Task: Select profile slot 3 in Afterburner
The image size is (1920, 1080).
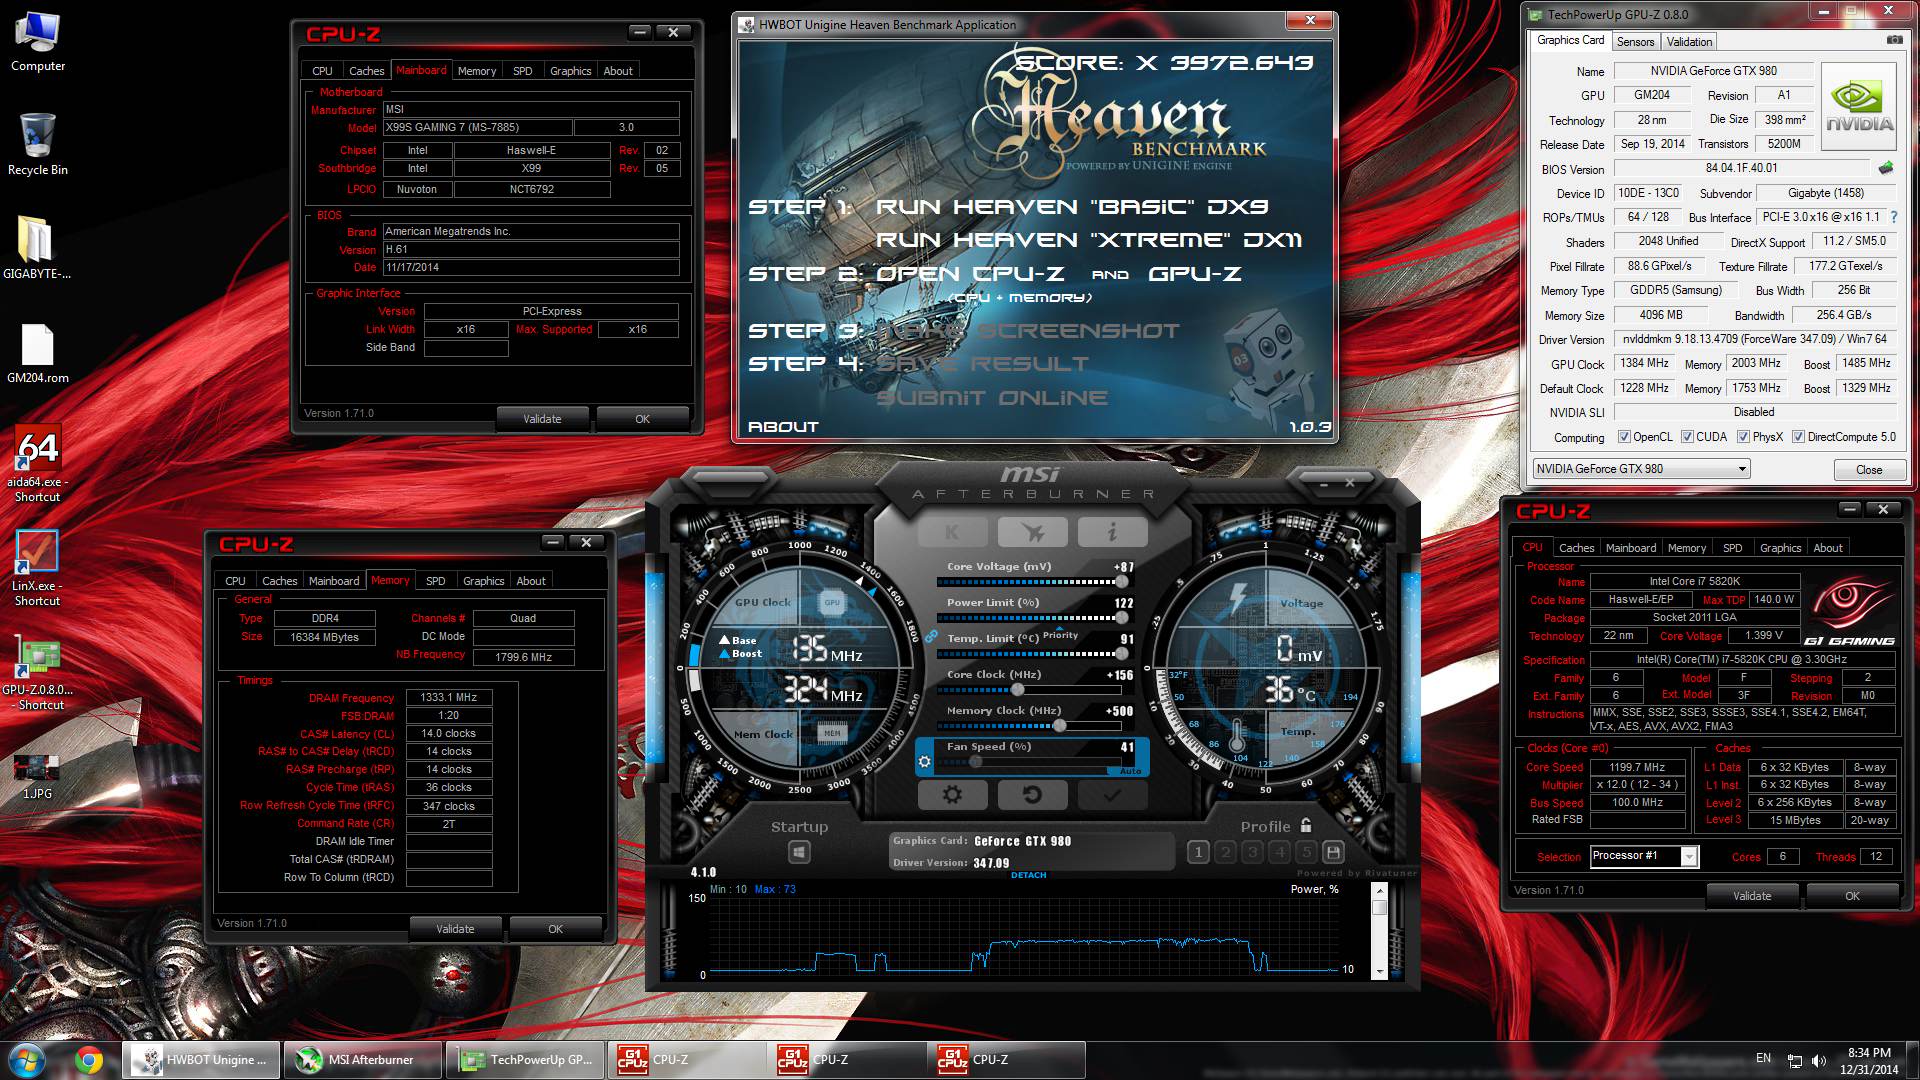Action: pyautogui.click(x=1252, y=852)
